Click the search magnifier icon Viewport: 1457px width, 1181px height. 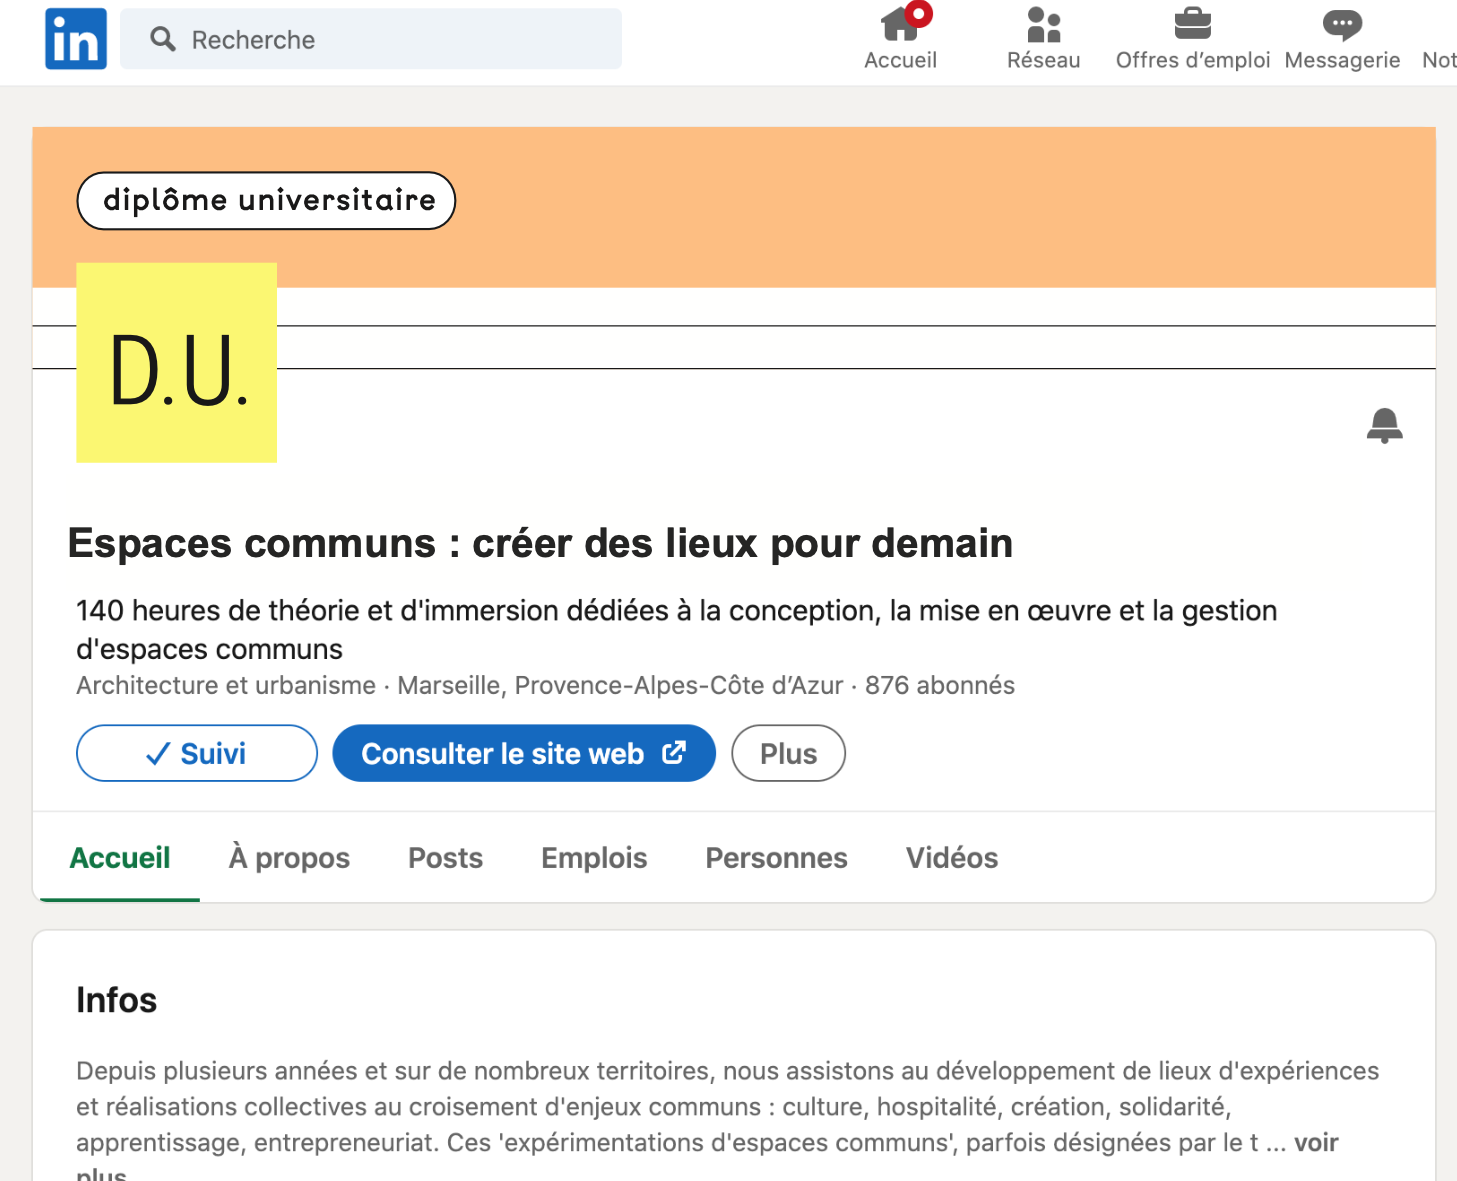pos(162,39)
